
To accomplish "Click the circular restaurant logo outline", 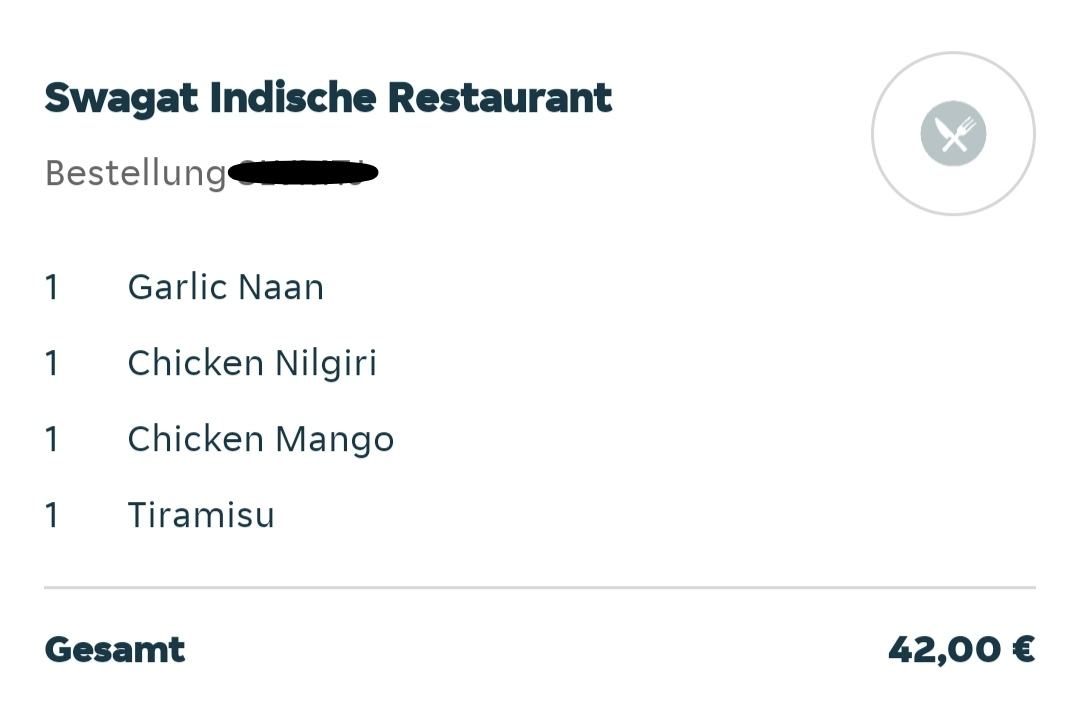I will [953, 134].
